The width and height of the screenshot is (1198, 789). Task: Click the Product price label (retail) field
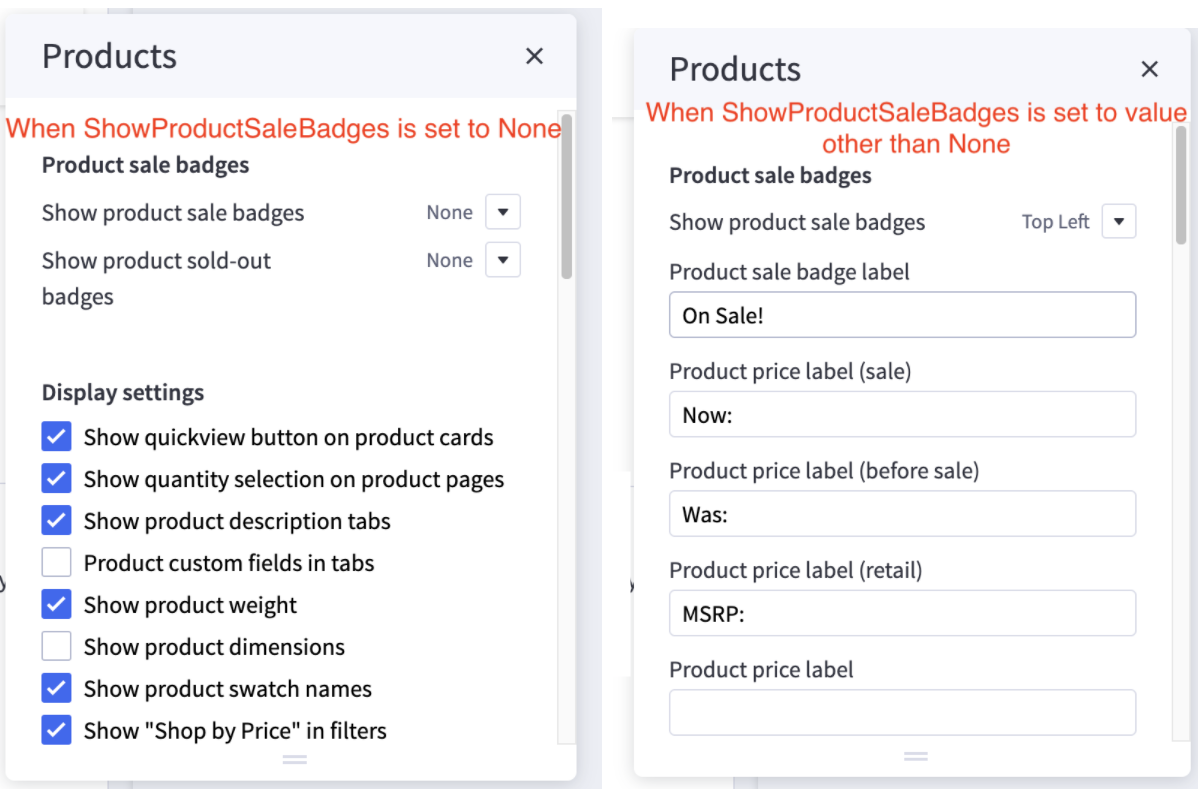coord(902,613)
